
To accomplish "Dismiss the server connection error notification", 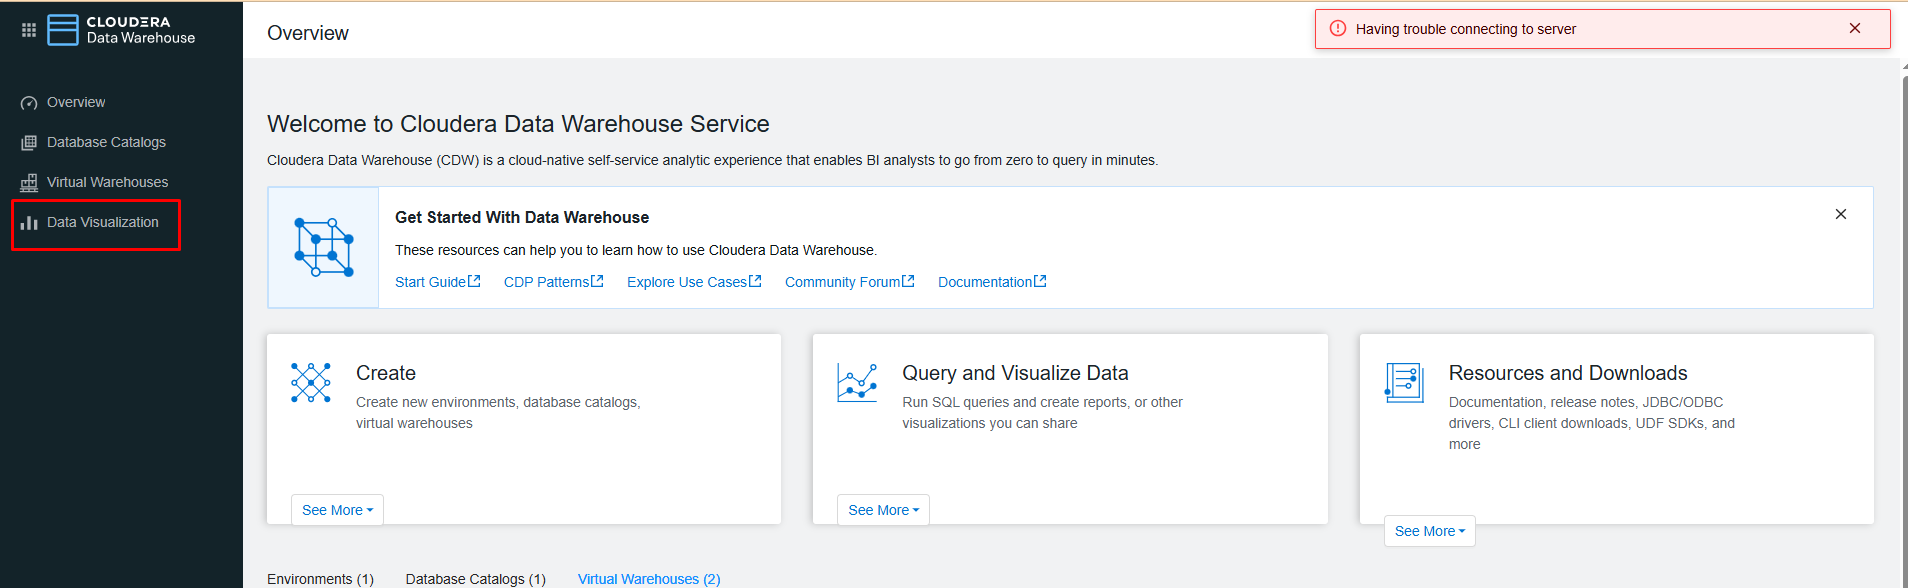I will pos(1855,28).
